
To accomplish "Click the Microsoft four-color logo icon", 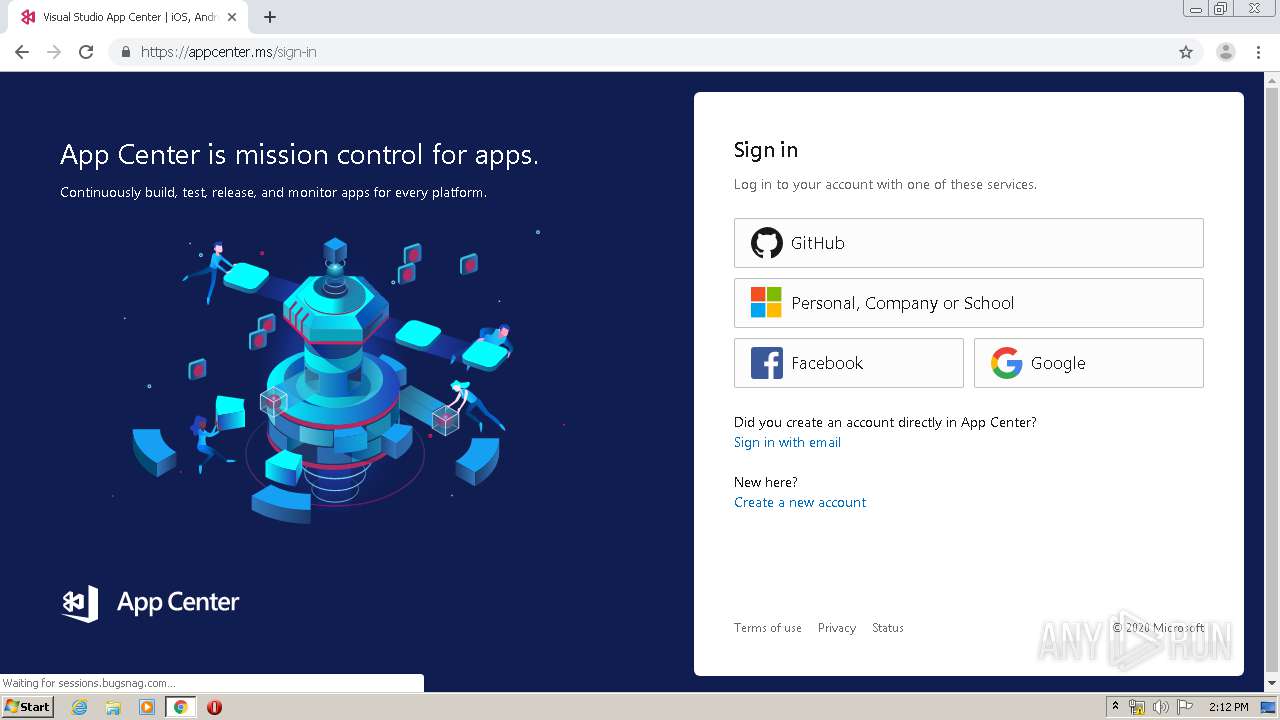I will click(766, 303).
